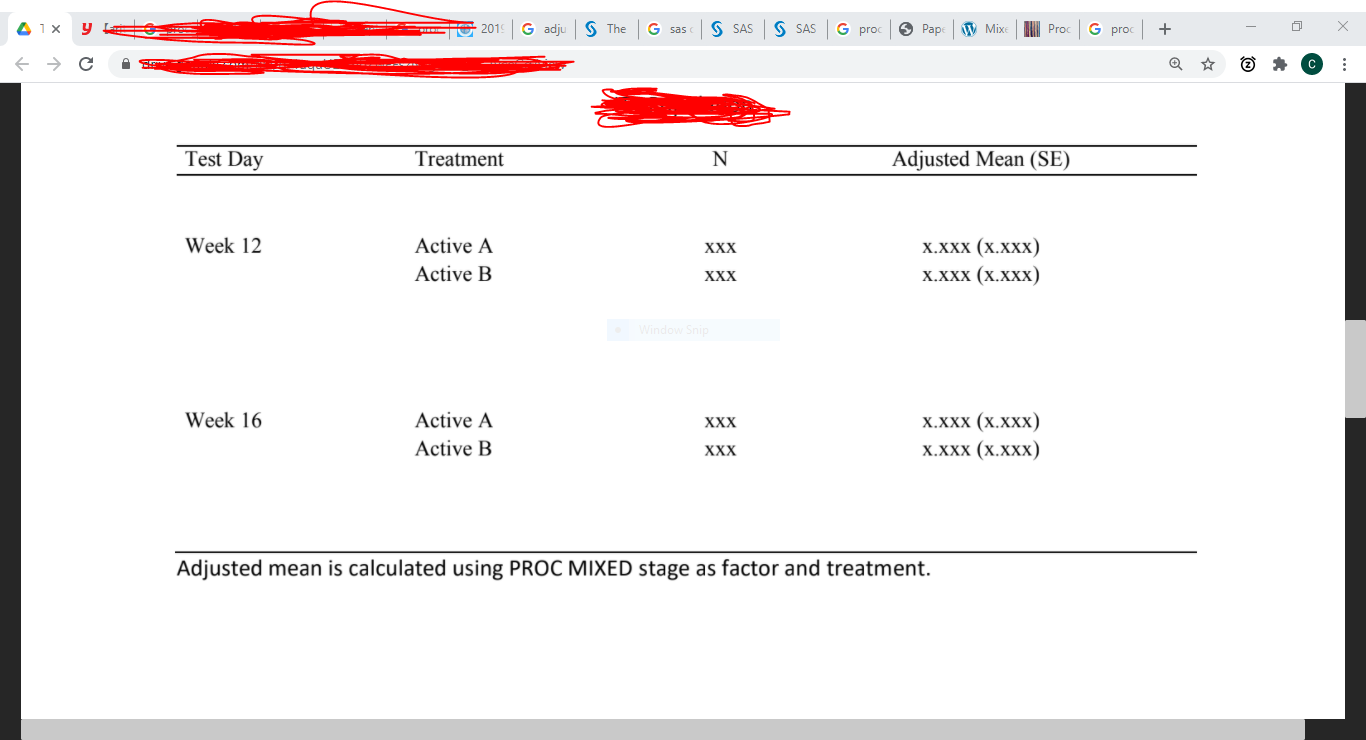Open the Papers tab with globe icon
1366x740 pixels.
click(x=922, y=28)
